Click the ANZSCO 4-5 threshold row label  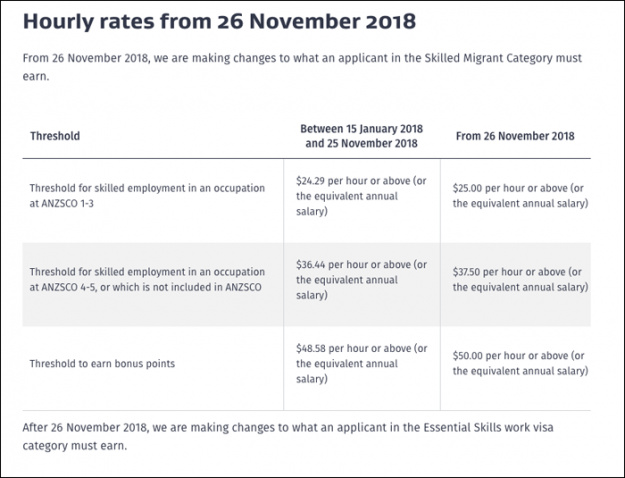pyautogui.click(x=147, y=279)
